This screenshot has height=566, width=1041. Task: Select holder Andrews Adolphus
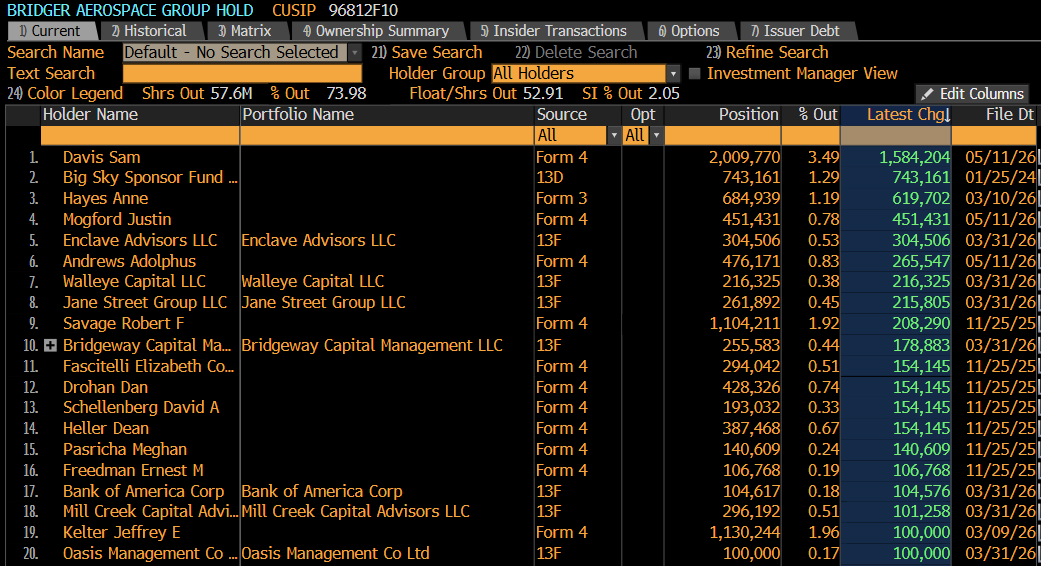129,261
